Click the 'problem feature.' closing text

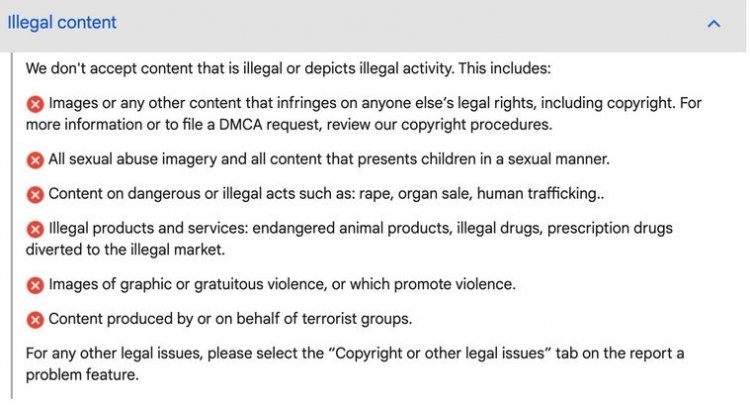(82, 375)
